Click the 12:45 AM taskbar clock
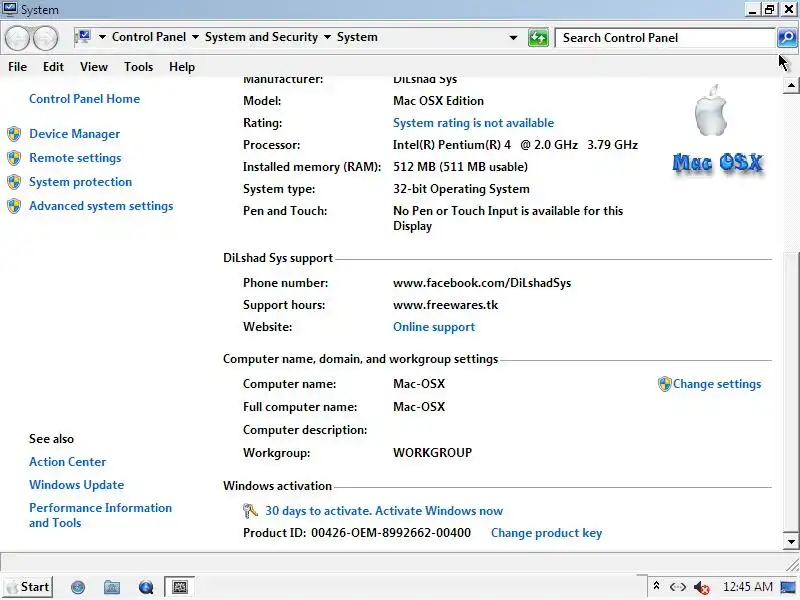The width and height of the screenshot is (800, 600). (x=747, y=587)
